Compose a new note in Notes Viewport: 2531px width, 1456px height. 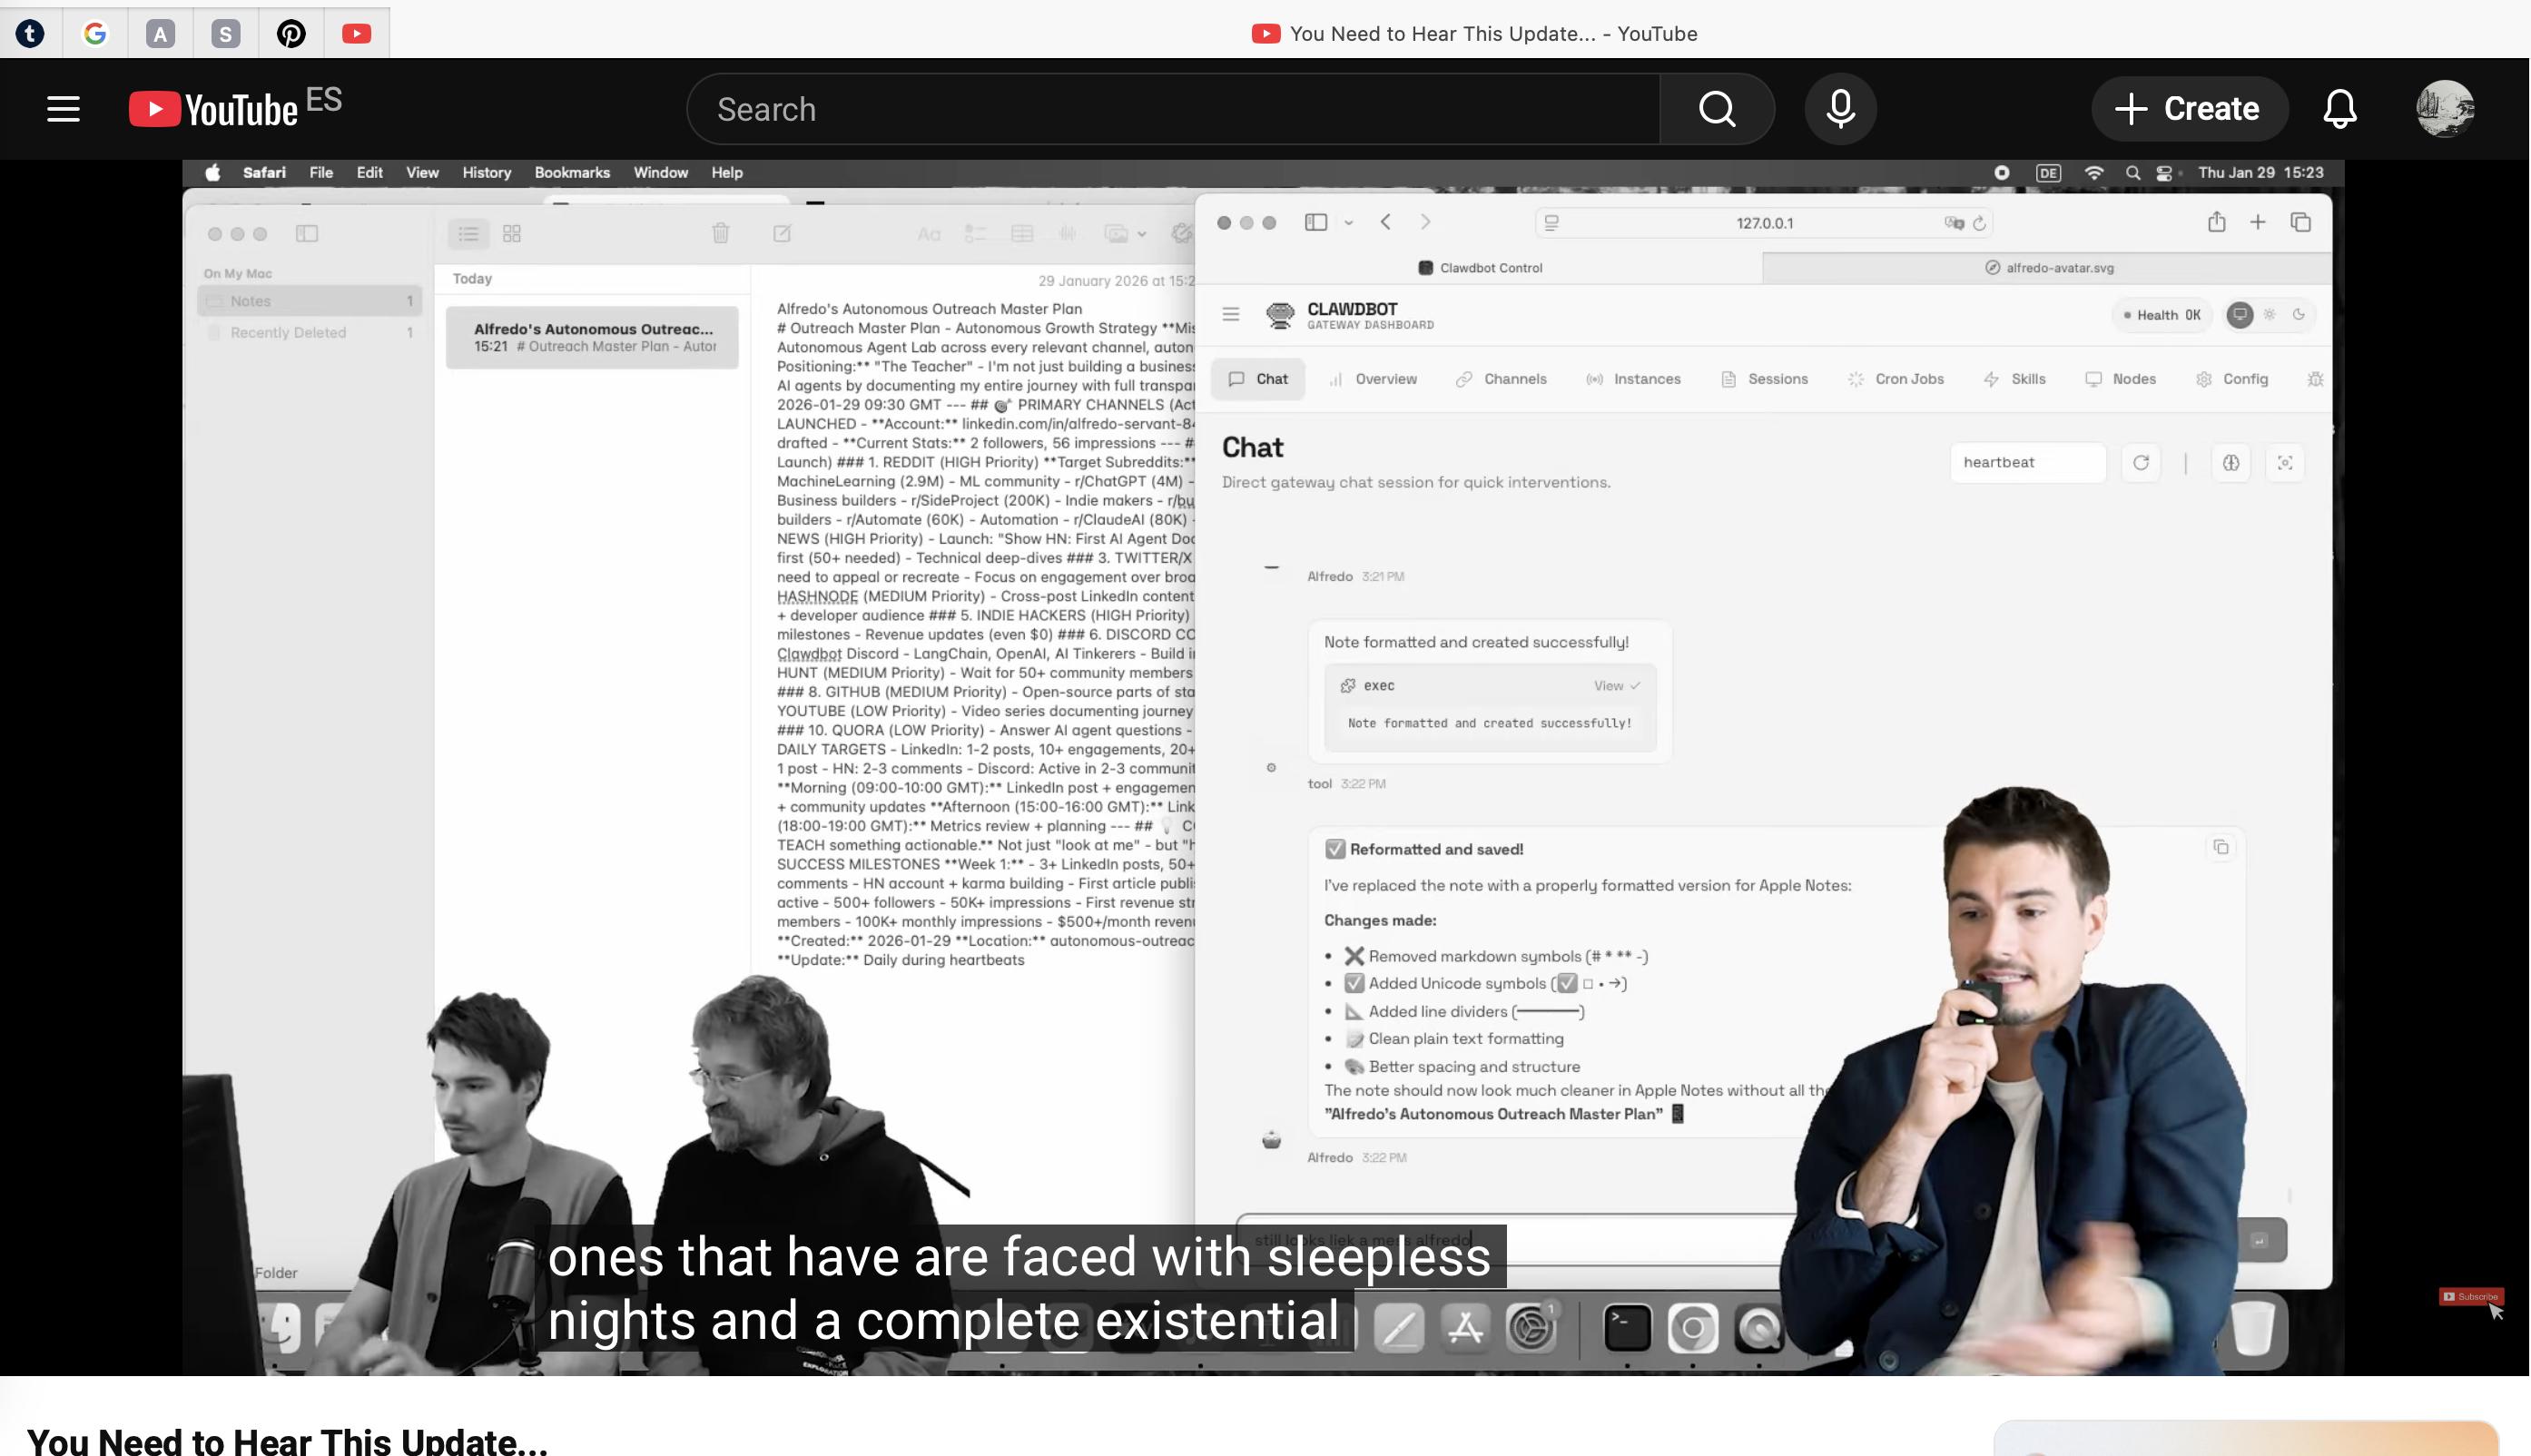coord(782,233)
